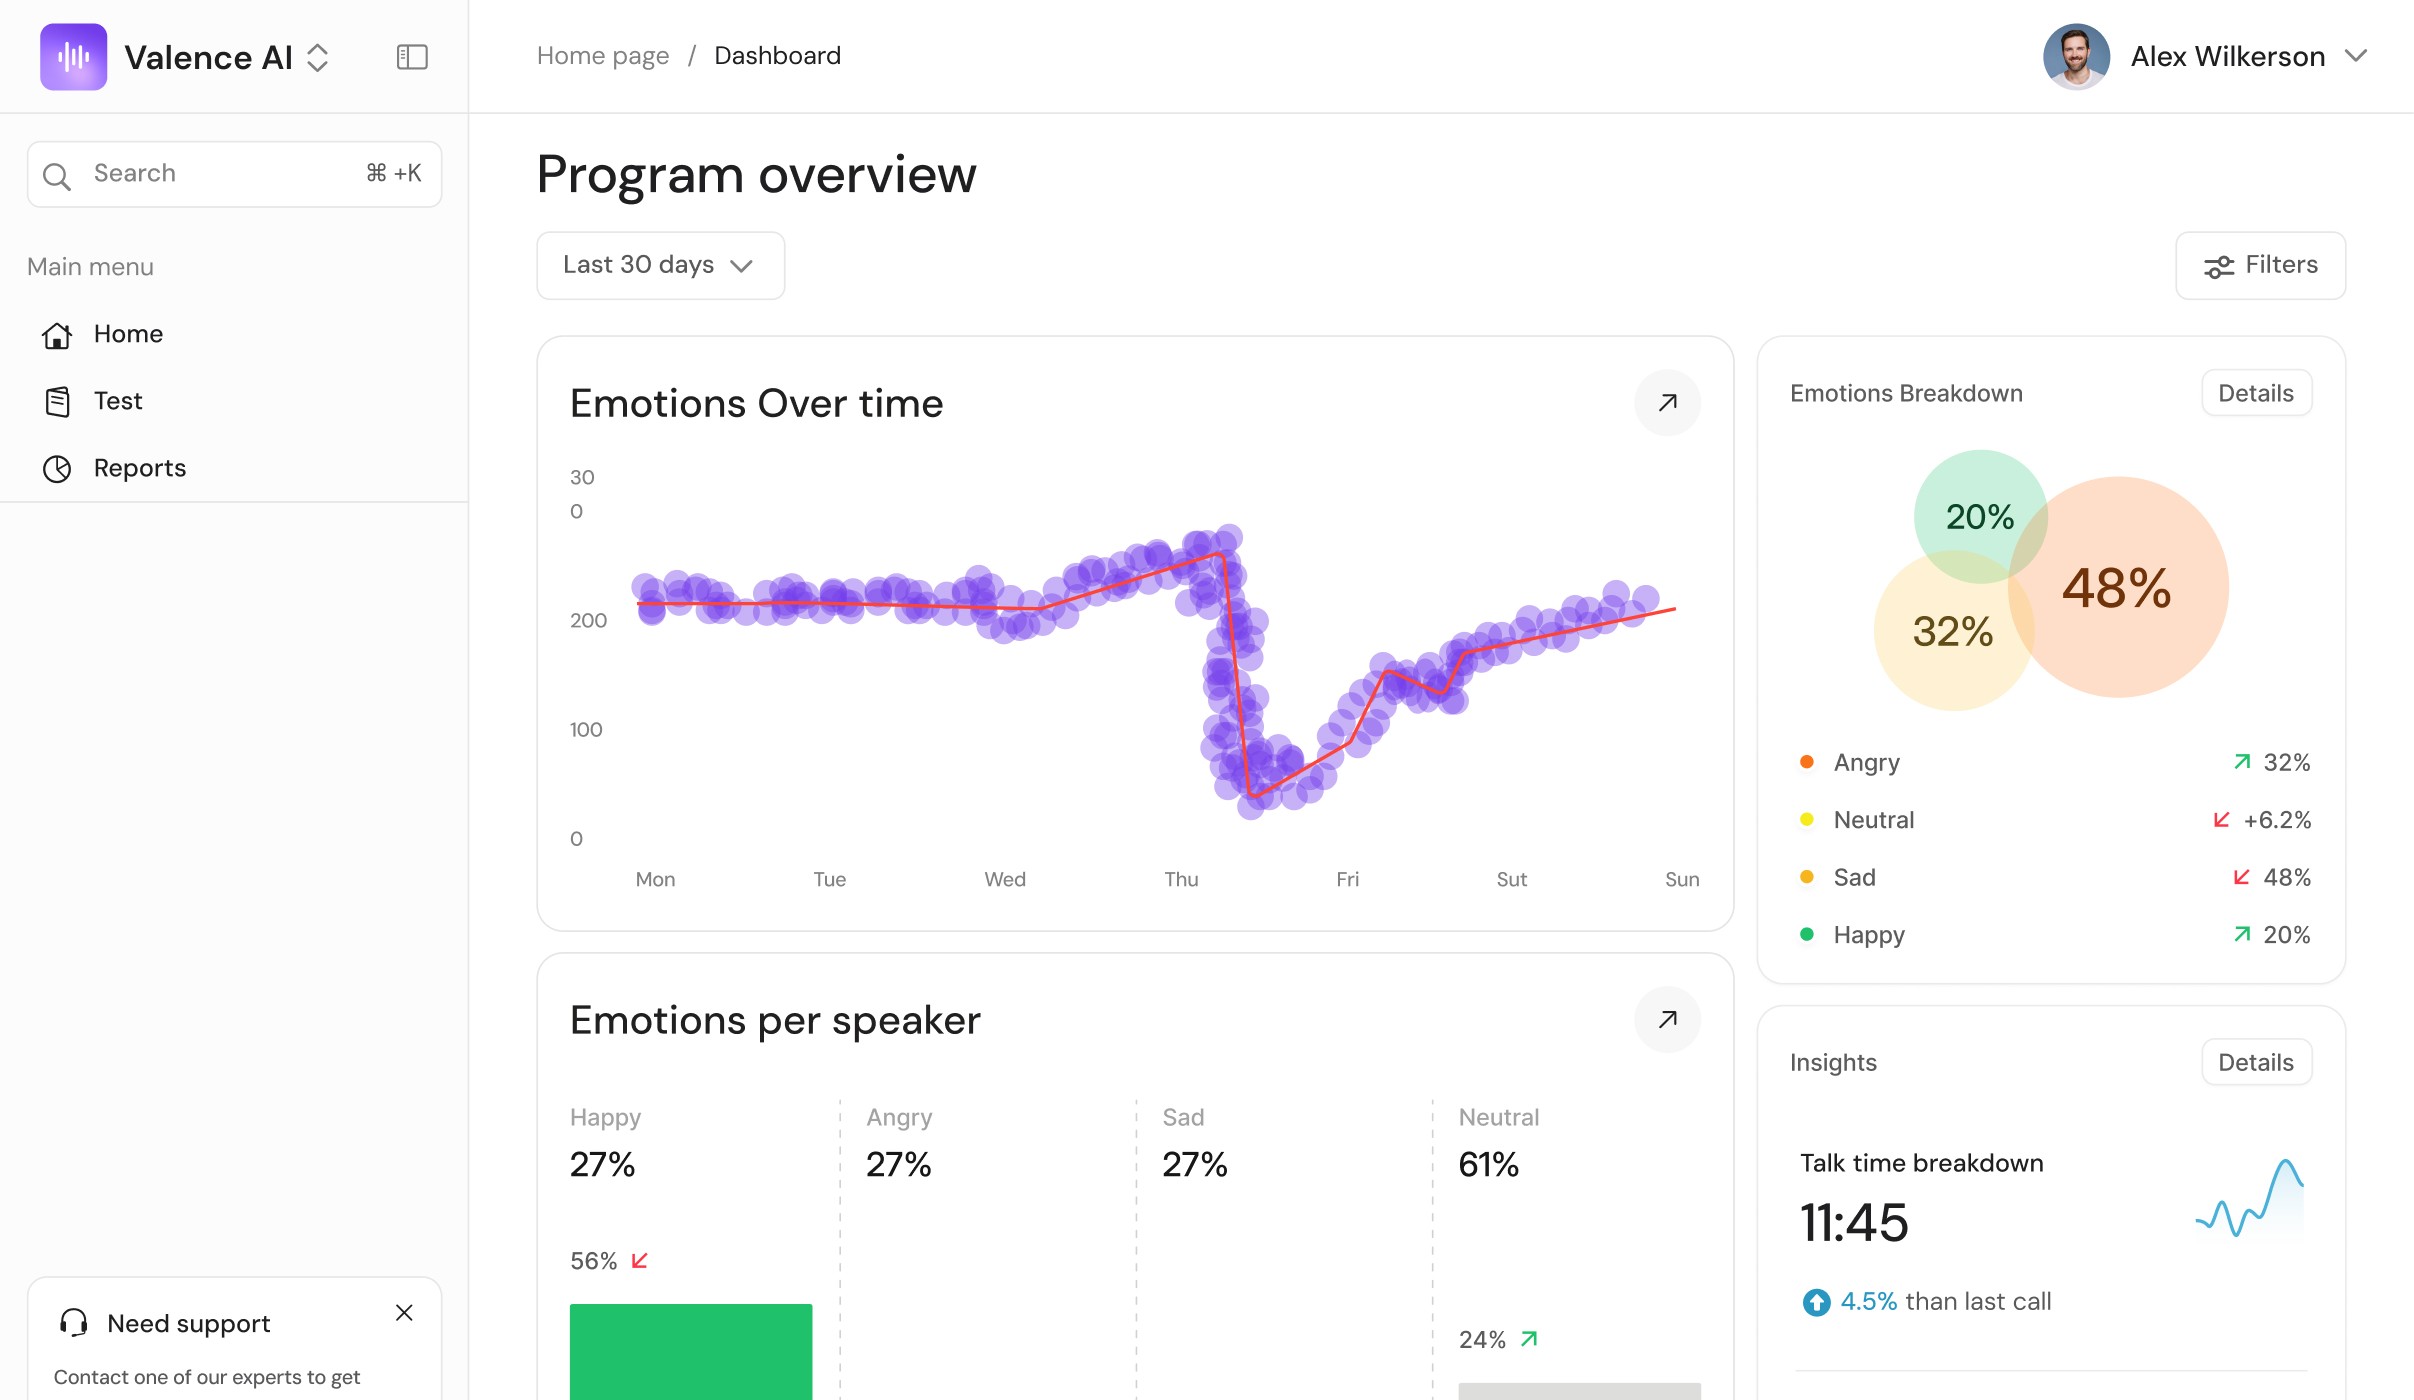Open Filters panel button
2414x1400 pixels.
[x=2259, y=265]
